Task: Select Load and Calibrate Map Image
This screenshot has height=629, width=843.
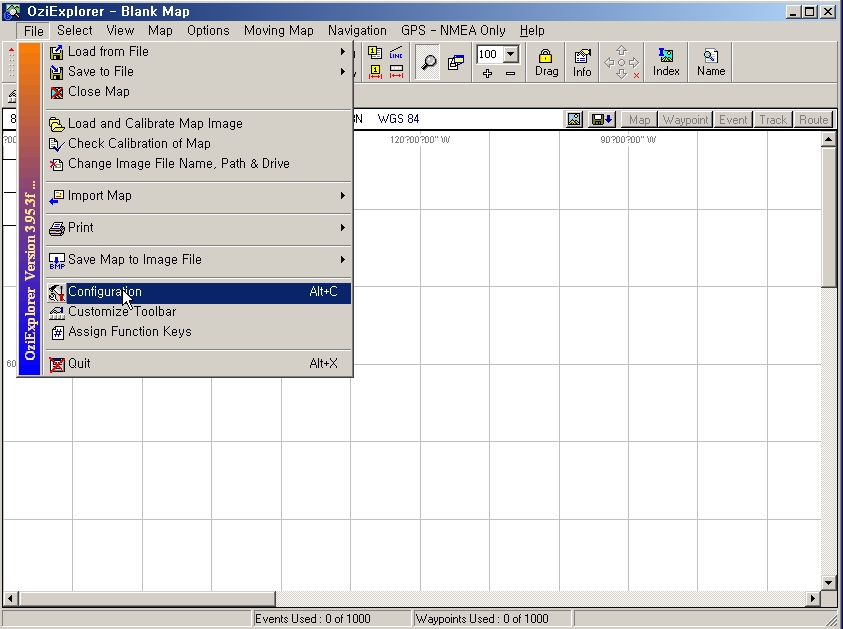Action: coord(198,124)
